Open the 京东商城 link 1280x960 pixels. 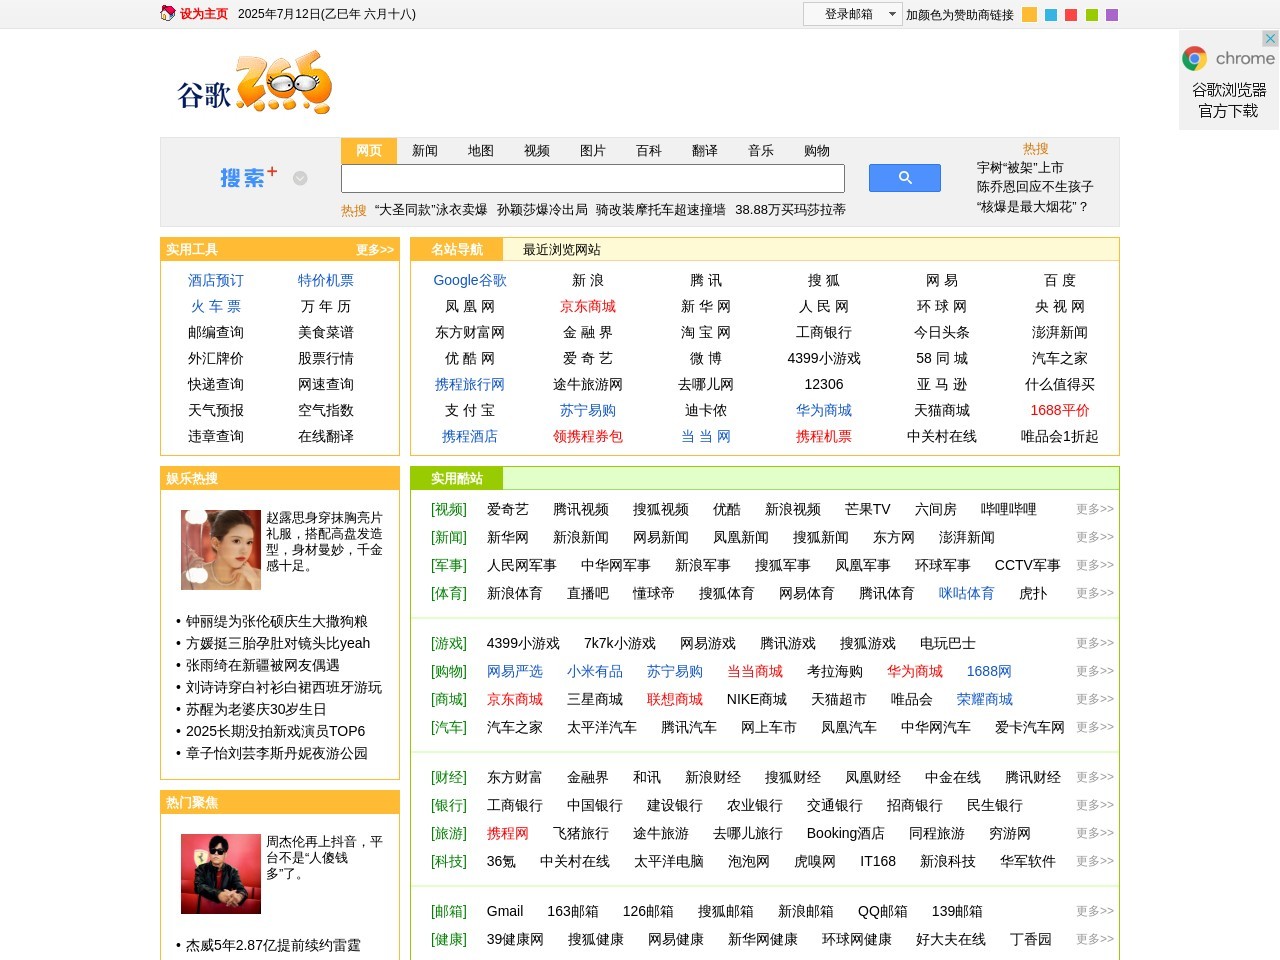click(587, 306)
